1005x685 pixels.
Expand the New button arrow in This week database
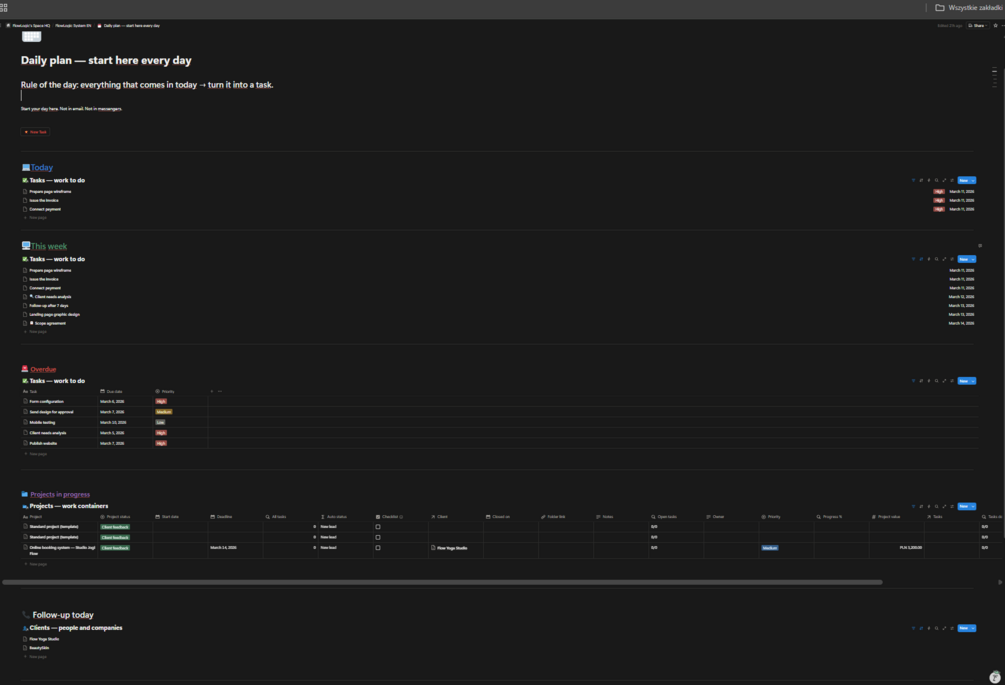973,260
